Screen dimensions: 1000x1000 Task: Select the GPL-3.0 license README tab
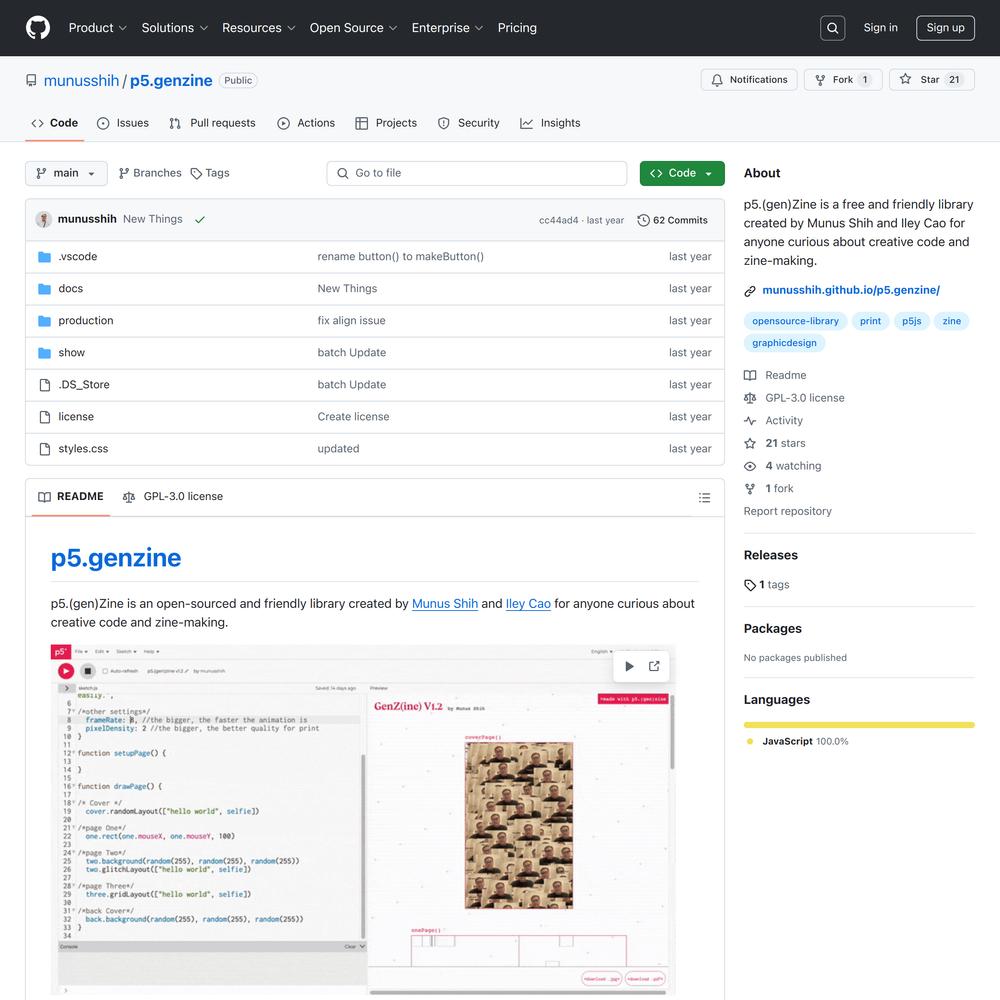(173, 497)
